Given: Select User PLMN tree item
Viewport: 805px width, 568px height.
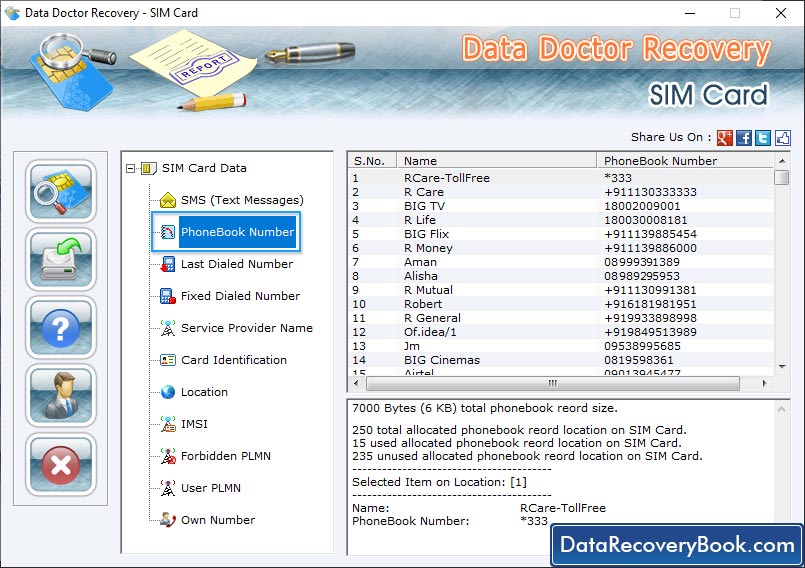Looking at the screenshot, I should tap(210, 488).
